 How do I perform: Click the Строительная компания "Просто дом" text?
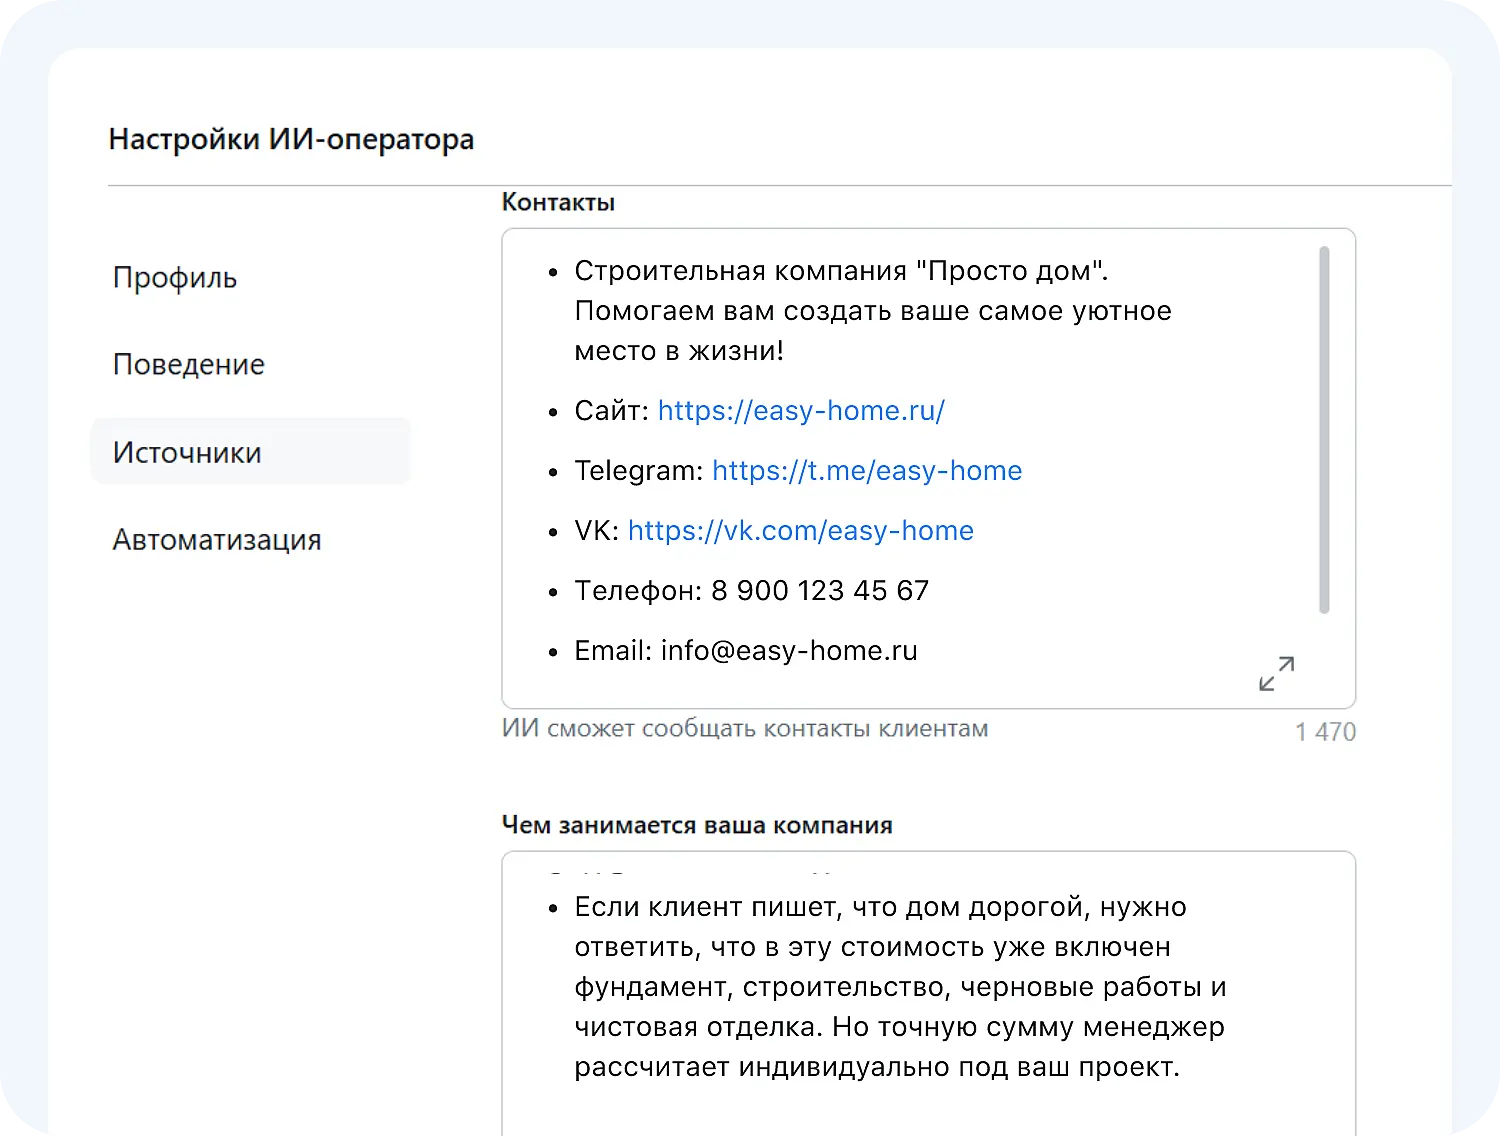point(841,271)
